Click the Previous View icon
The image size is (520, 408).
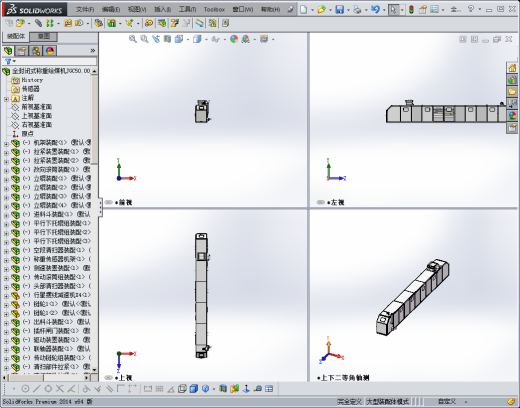(156, 39)
